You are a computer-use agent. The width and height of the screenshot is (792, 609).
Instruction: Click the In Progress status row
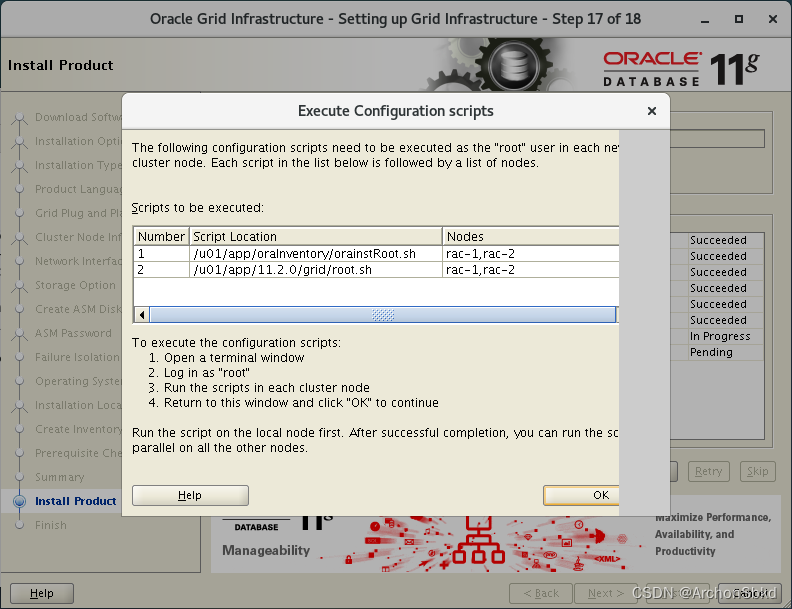tap(719, 336)
